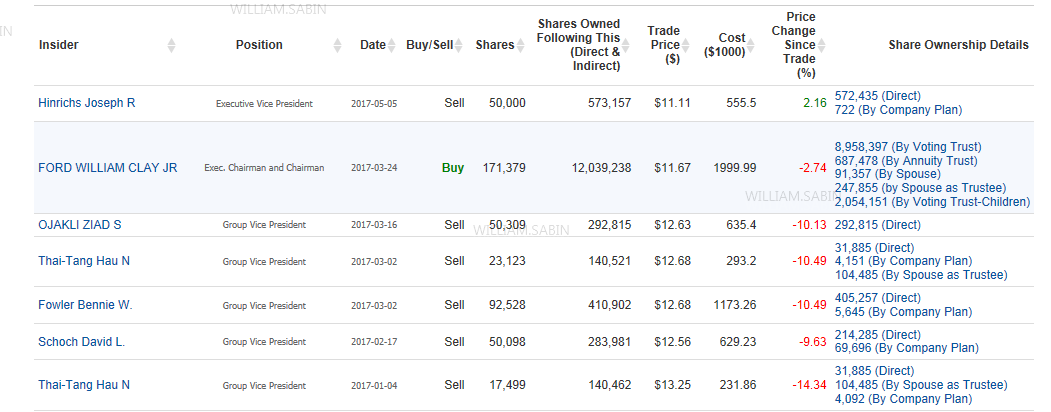Screen dimensions: 1051x412
Task: Select the Share Ownership Details header
Action: coord(959,45)
